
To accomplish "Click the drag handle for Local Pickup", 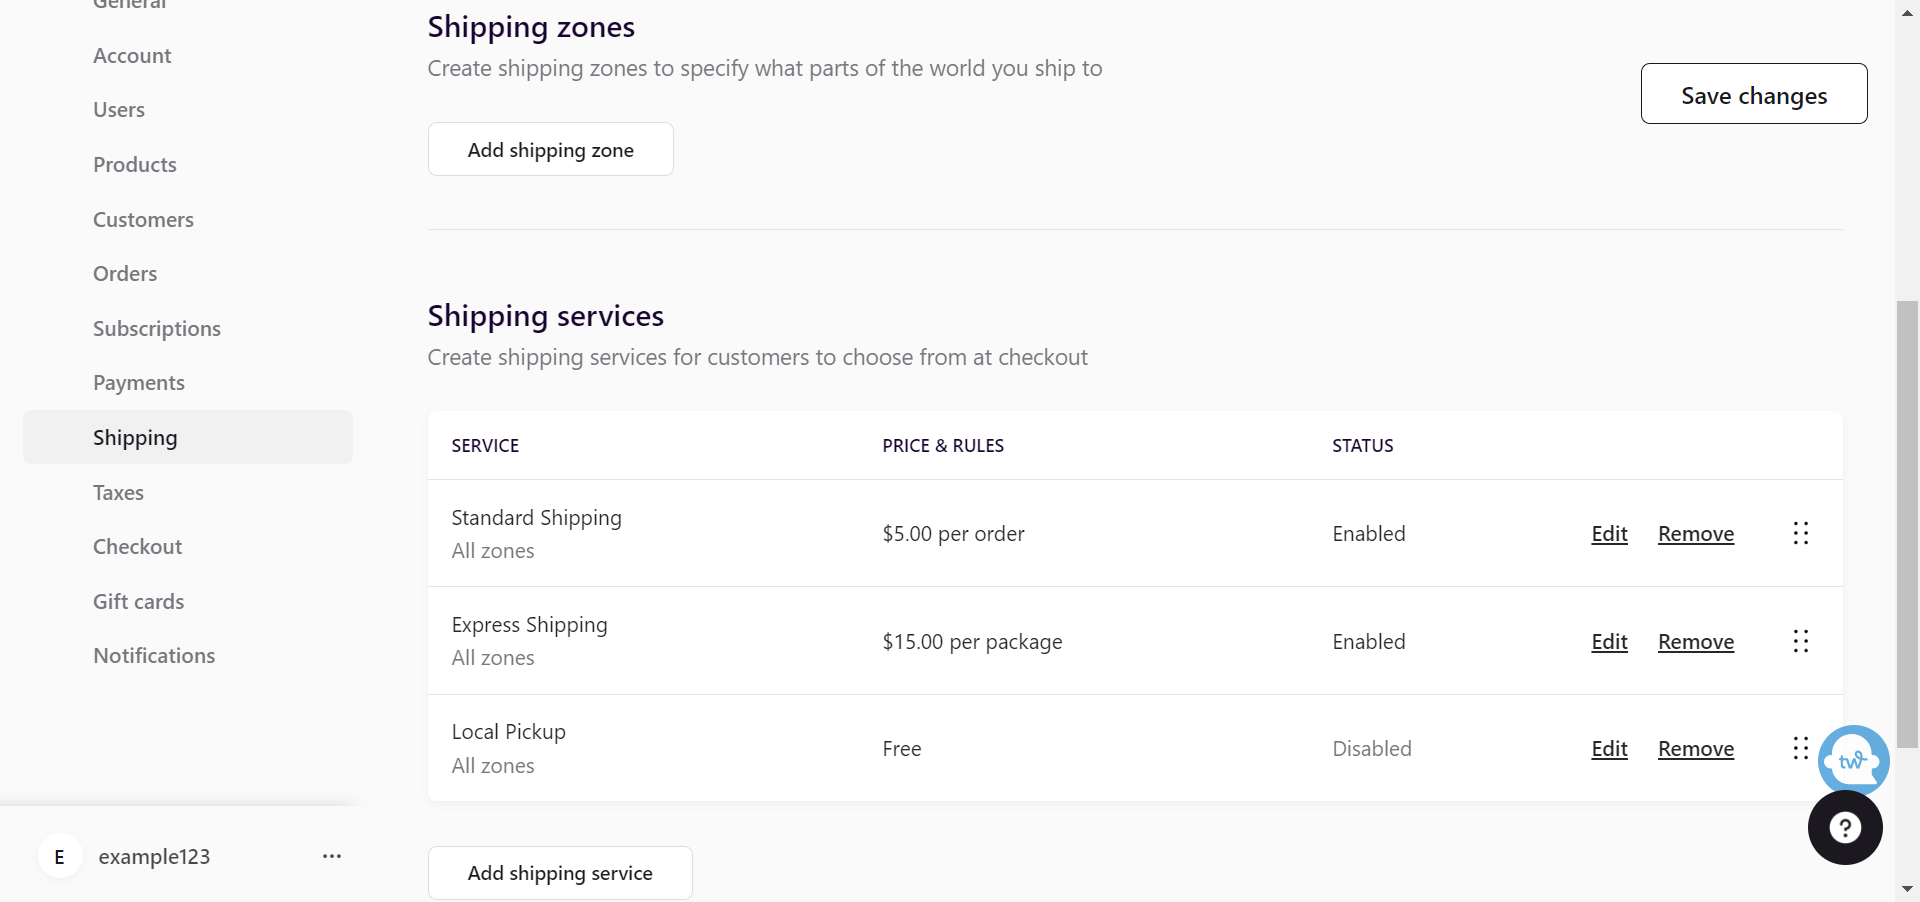I will [x=1800, y=748].
